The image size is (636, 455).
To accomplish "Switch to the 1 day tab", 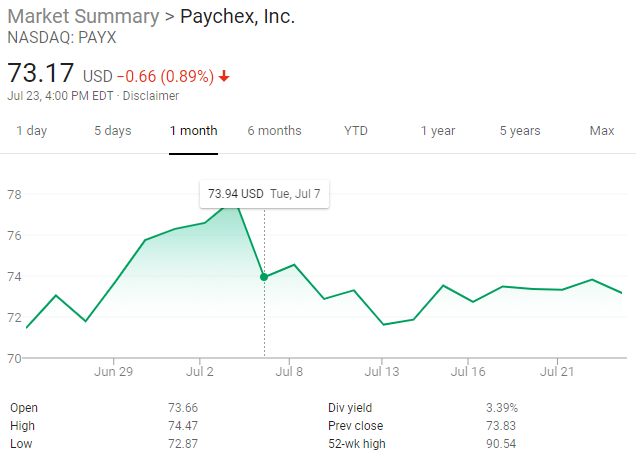I will [x=31, y=131].
